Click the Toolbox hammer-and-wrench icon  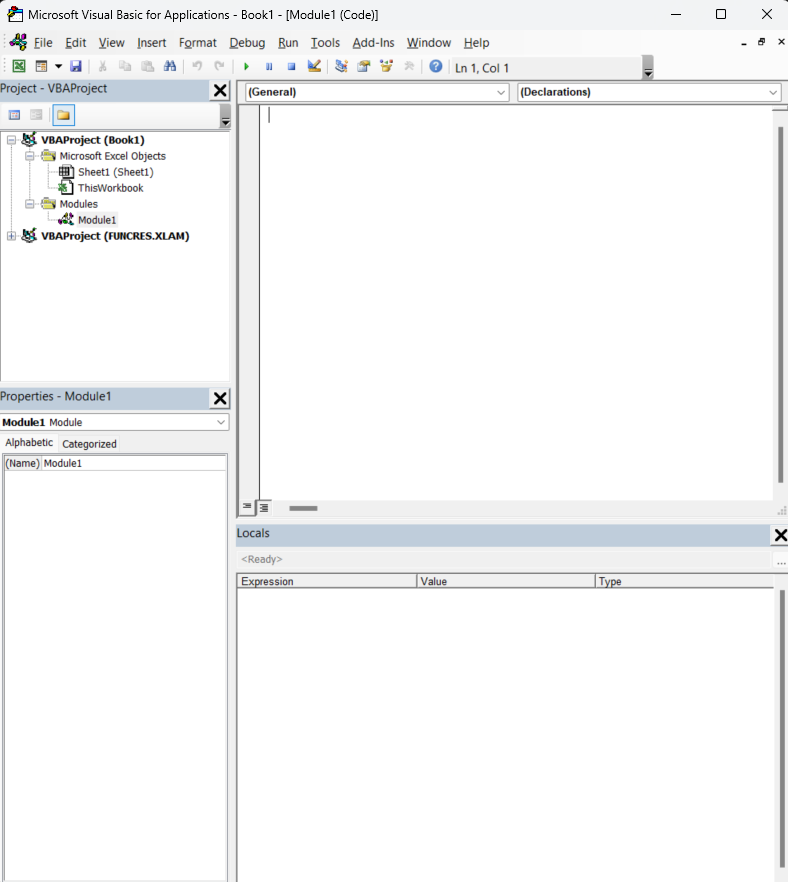point(409,66)
